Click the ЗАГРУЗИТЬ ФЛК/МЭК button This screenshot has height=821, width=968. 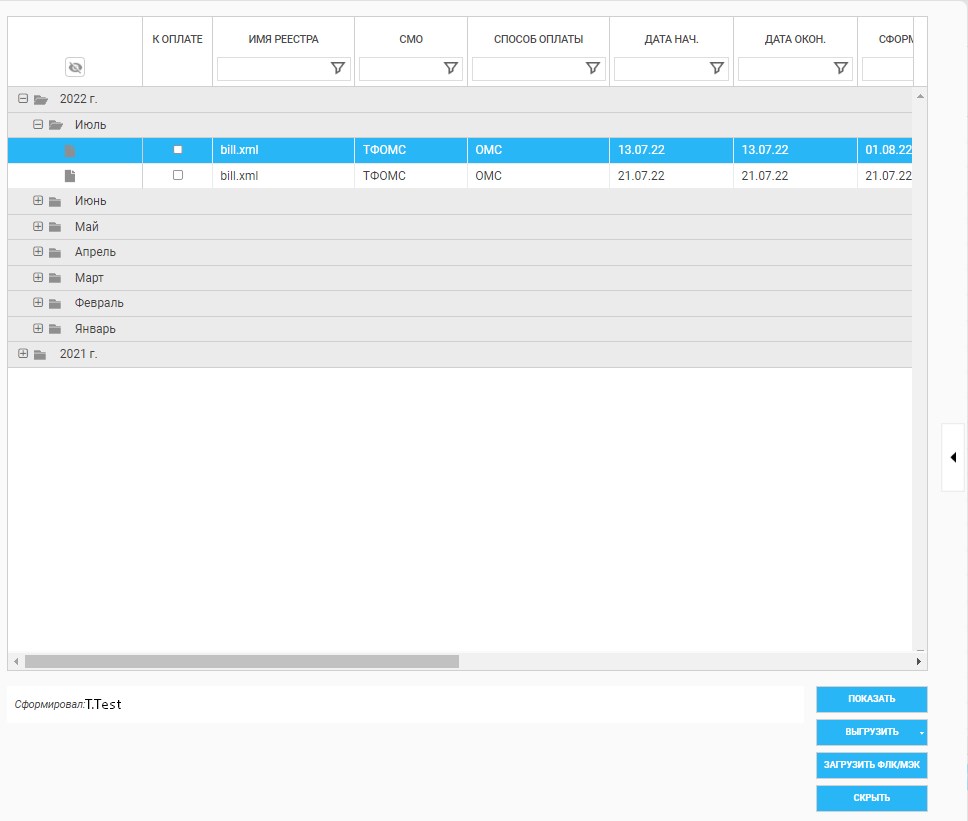(871, 765)
